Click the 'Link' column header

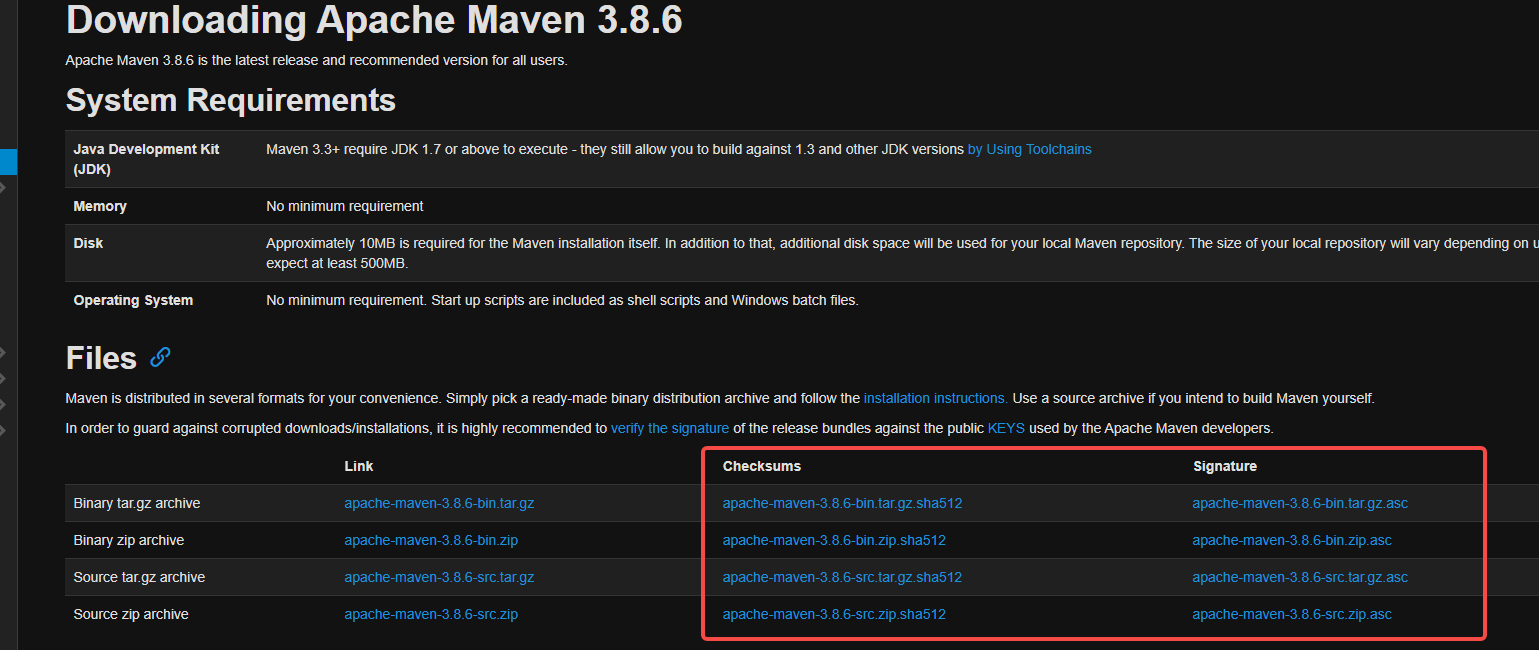coord(359,466)
